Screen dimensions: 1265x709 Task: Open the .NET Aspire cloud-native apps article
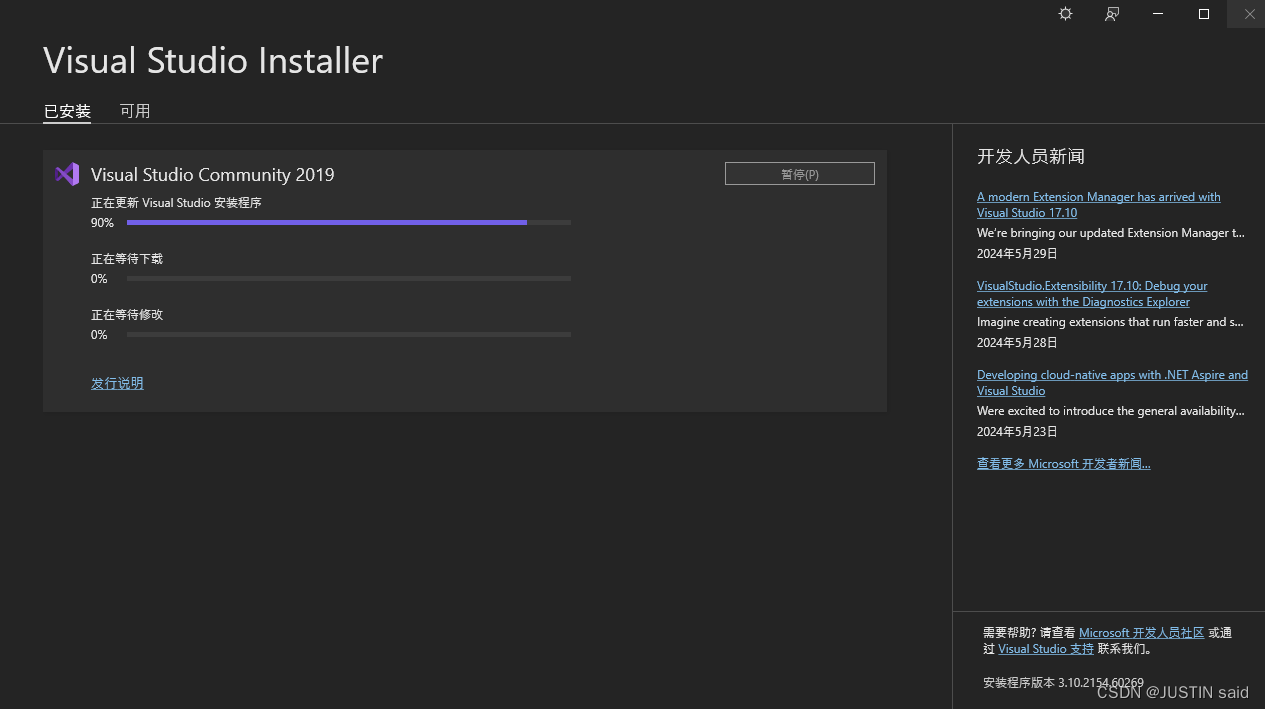click(1112, 383)
